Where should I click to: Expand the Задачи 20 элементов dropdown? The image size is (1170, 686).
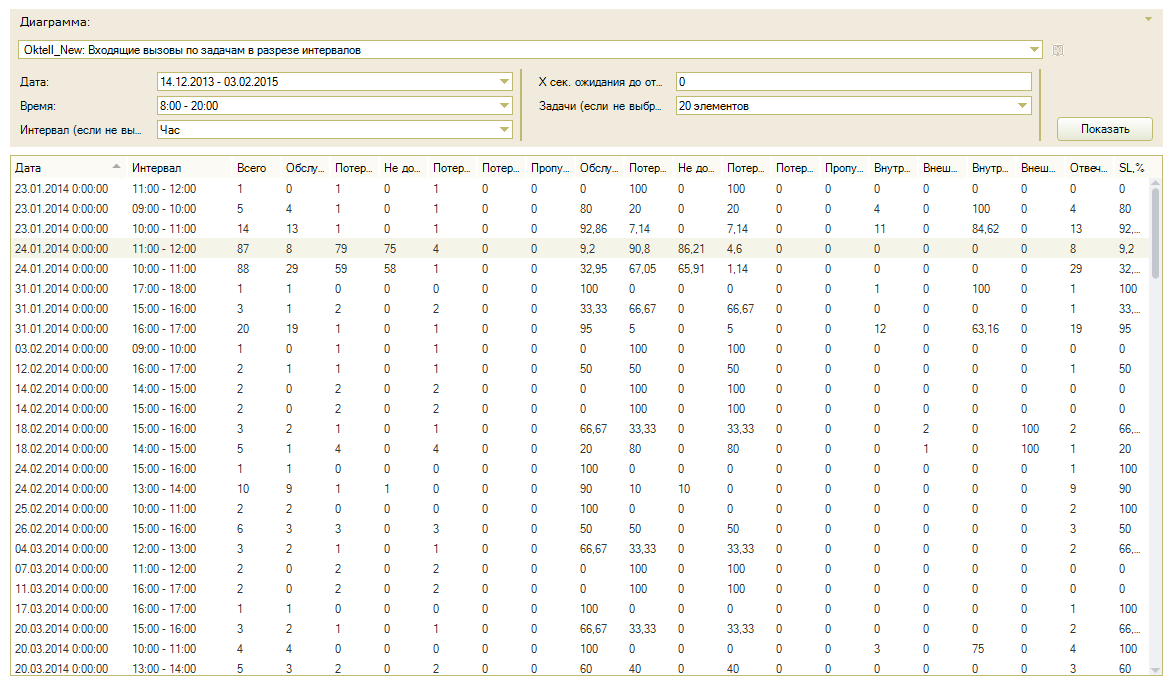pyautogui.click(x=1022, y=106)
